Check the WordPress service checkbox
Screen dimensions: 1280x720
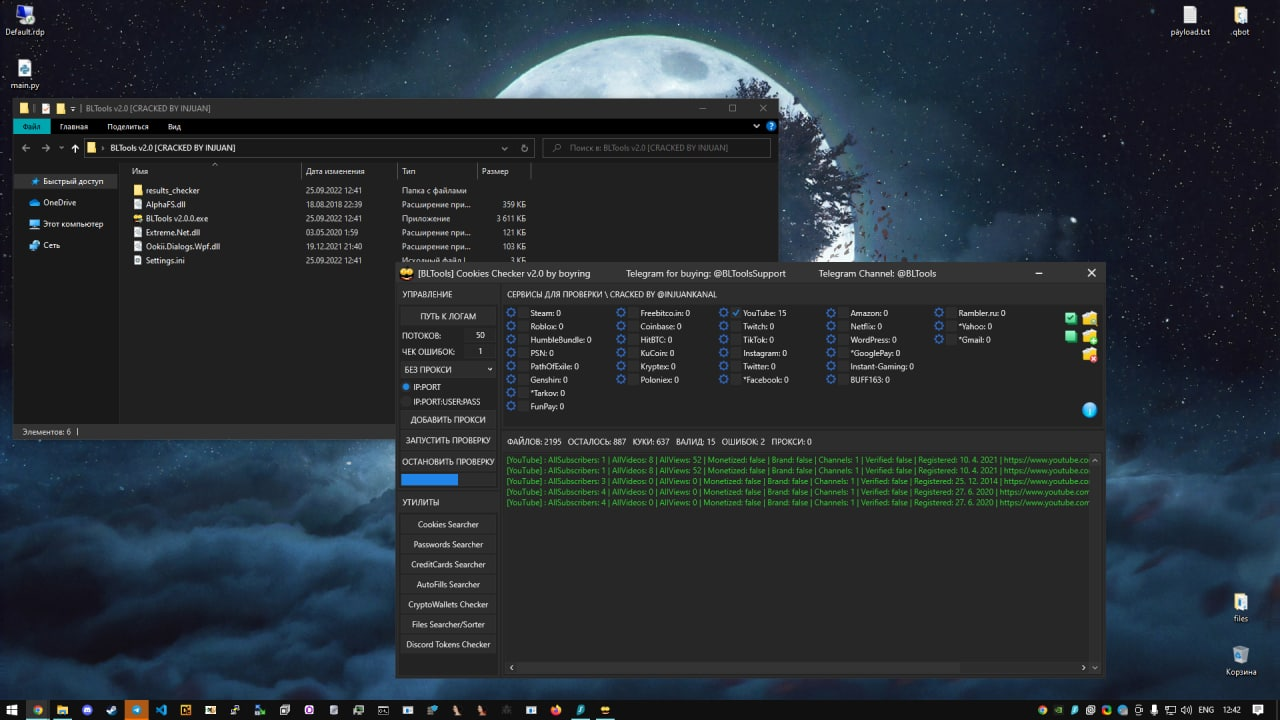click(843, 340)
